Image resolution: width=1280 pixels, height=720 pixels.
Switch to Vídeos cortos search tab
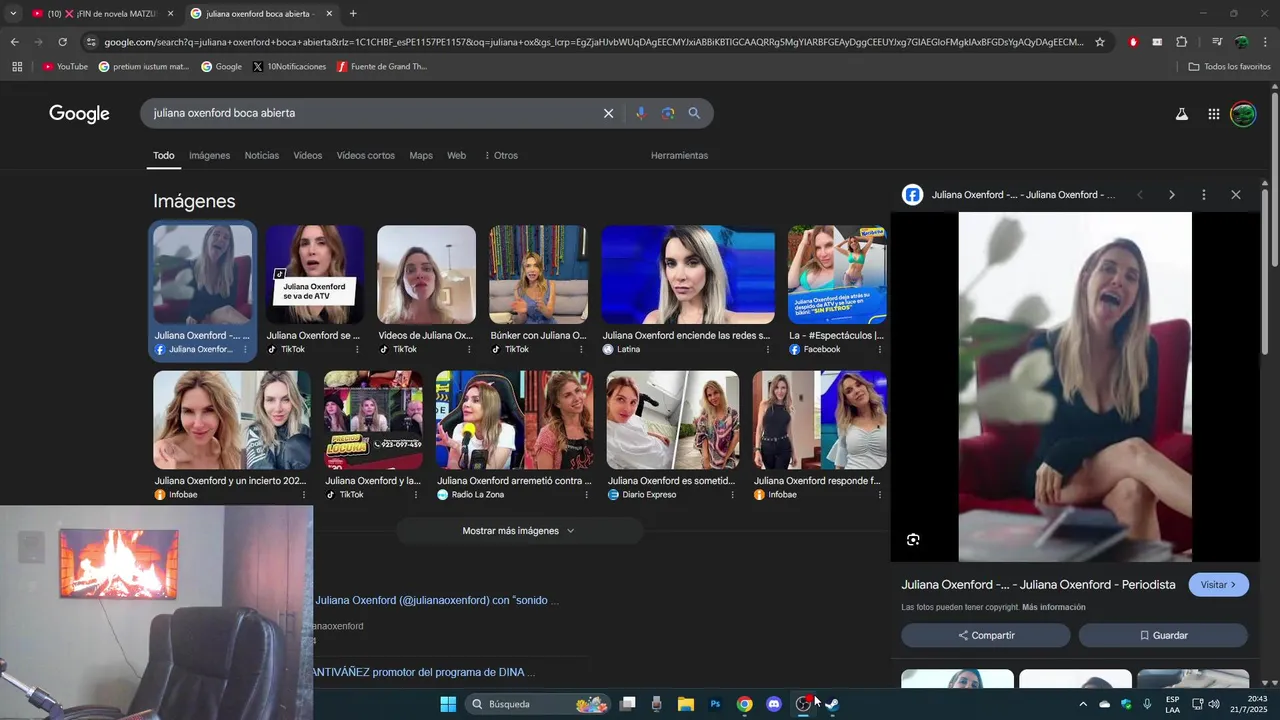[x=365, y=156]
